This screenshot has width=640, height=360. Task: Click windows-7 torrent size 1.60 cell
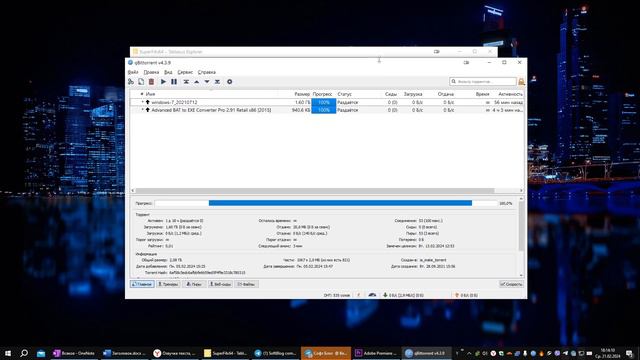click(302, 102)
